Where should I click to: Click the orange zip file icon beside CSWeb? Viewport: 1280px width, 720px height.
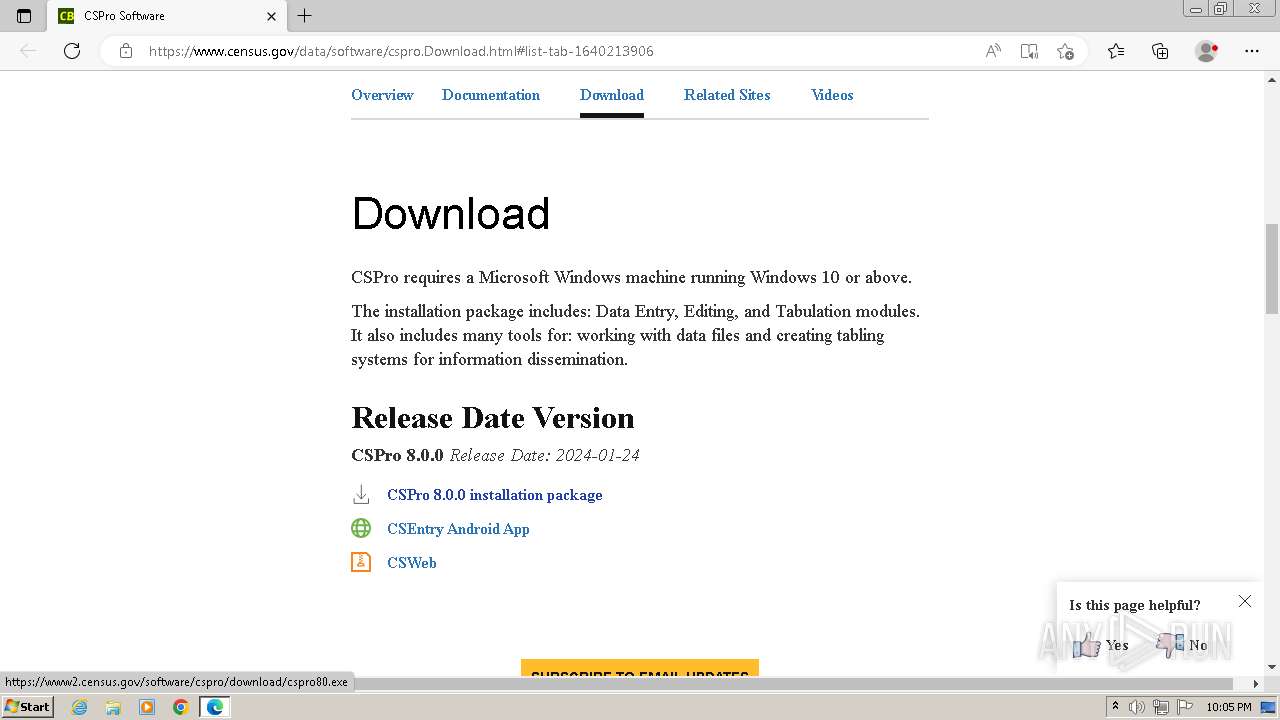[361, 562]
